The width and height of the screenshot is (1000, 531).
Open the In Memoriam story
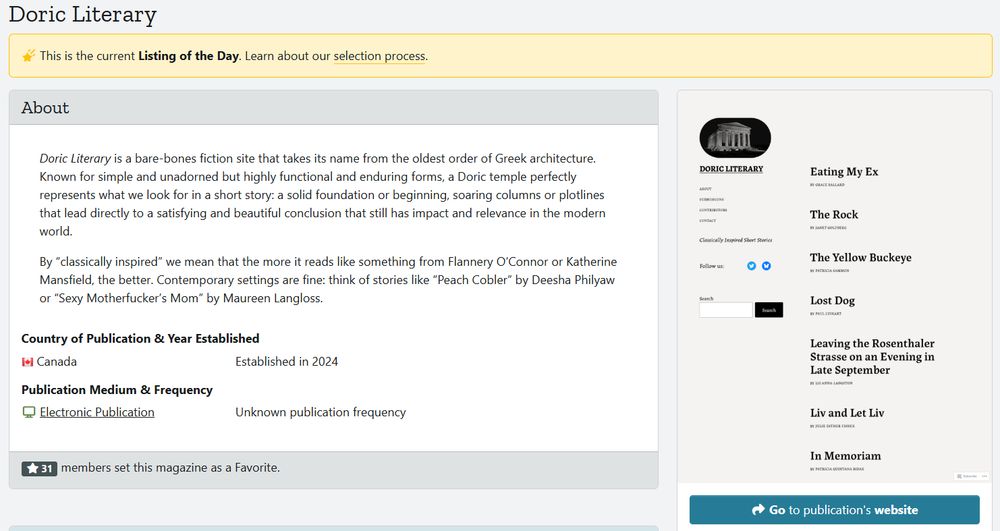(845, 456)
